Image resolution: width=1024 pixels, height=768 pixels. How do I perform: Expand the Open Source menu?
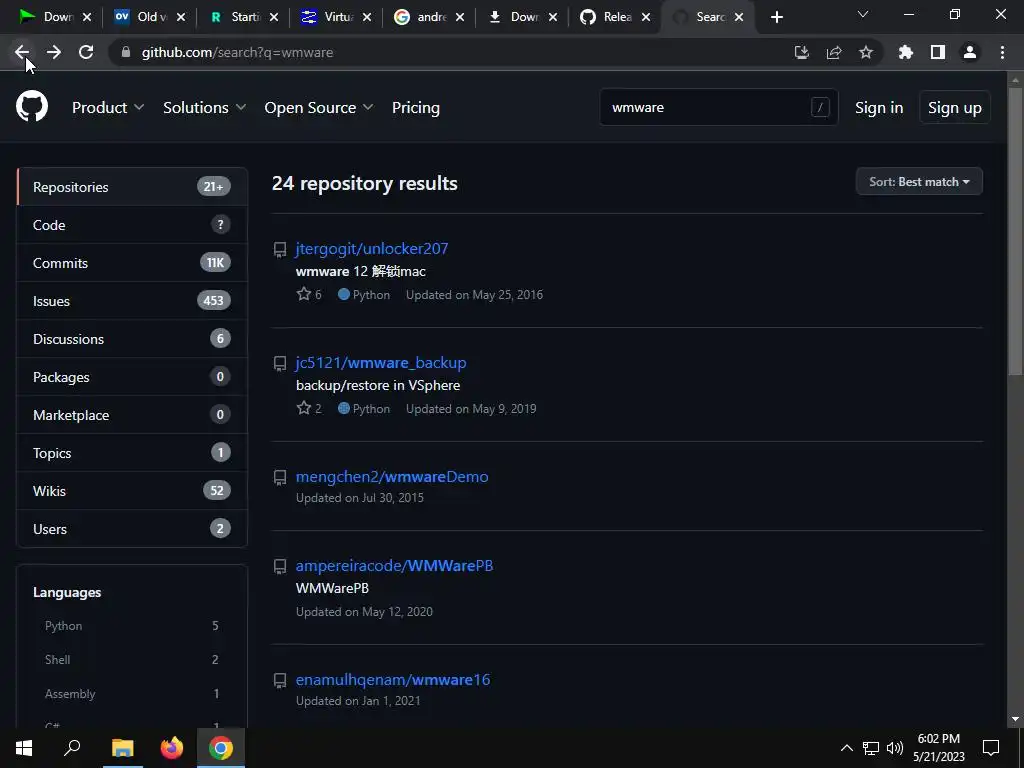pyautogui.click(x=319, y=107)
